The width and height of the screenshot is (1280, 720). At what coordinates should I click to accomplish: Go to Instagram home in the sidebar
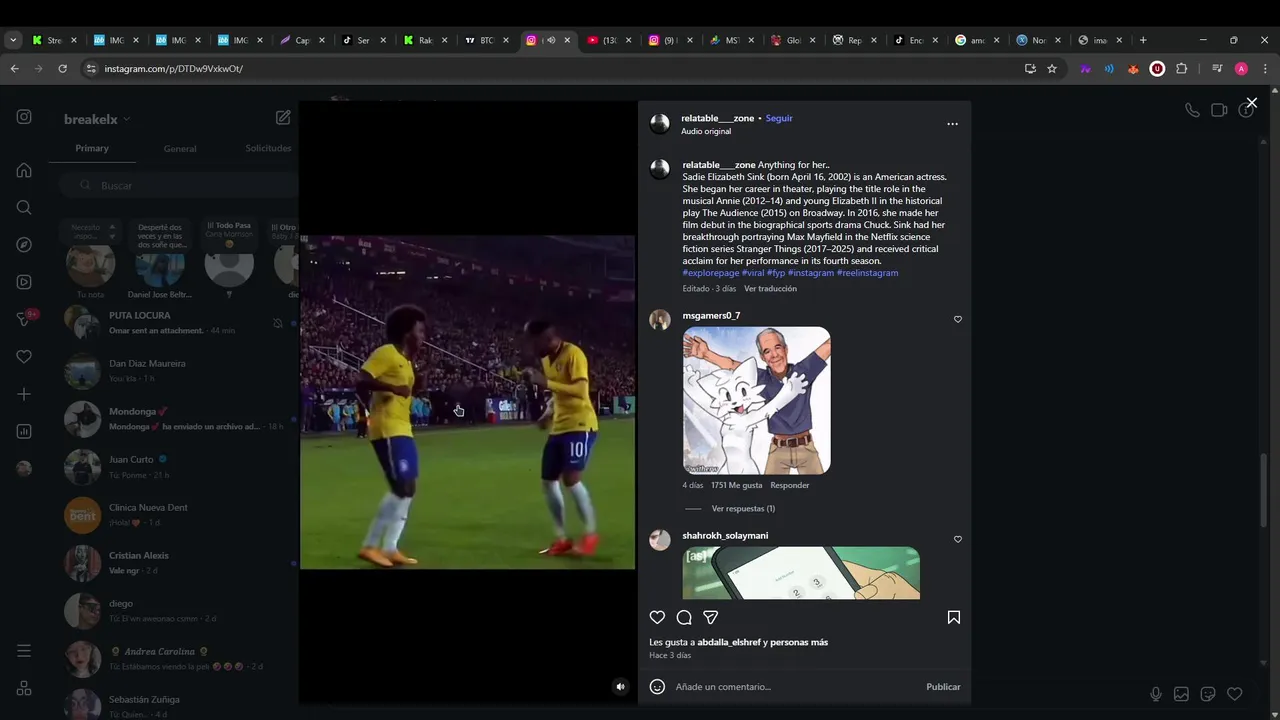click(x=24, y=170)
